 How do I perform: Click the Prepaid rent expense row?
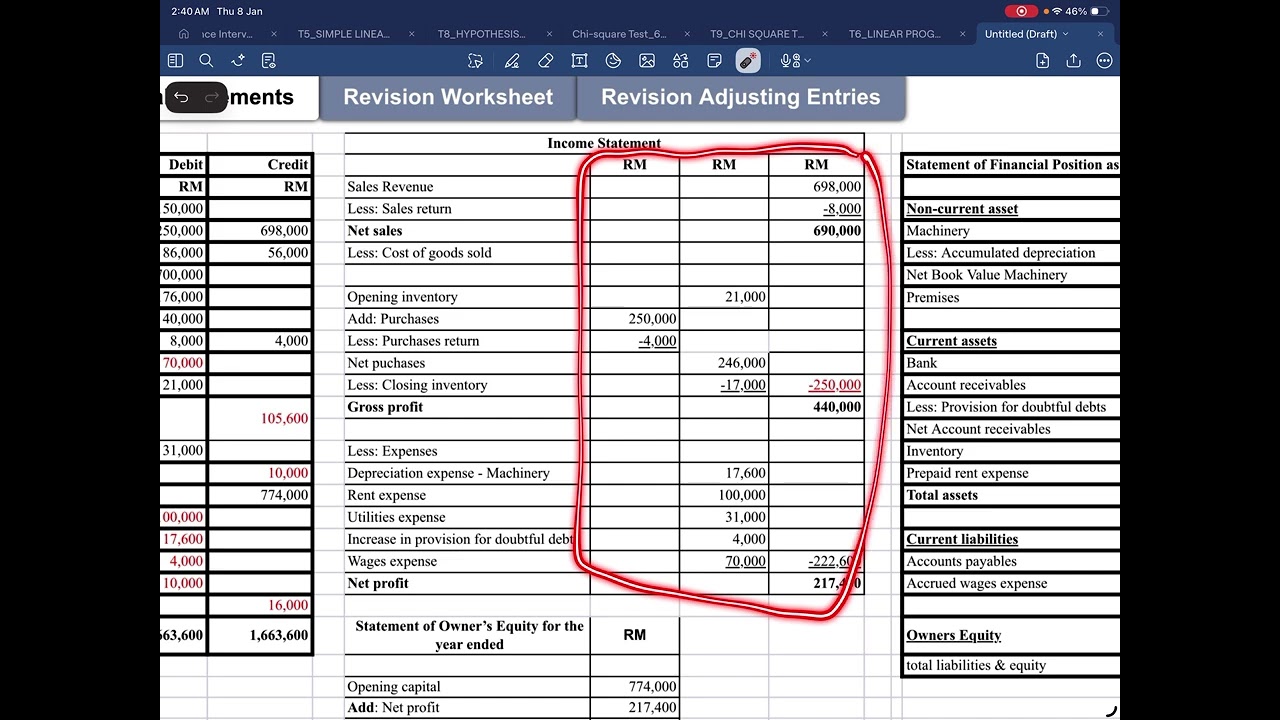point(1011,473)
